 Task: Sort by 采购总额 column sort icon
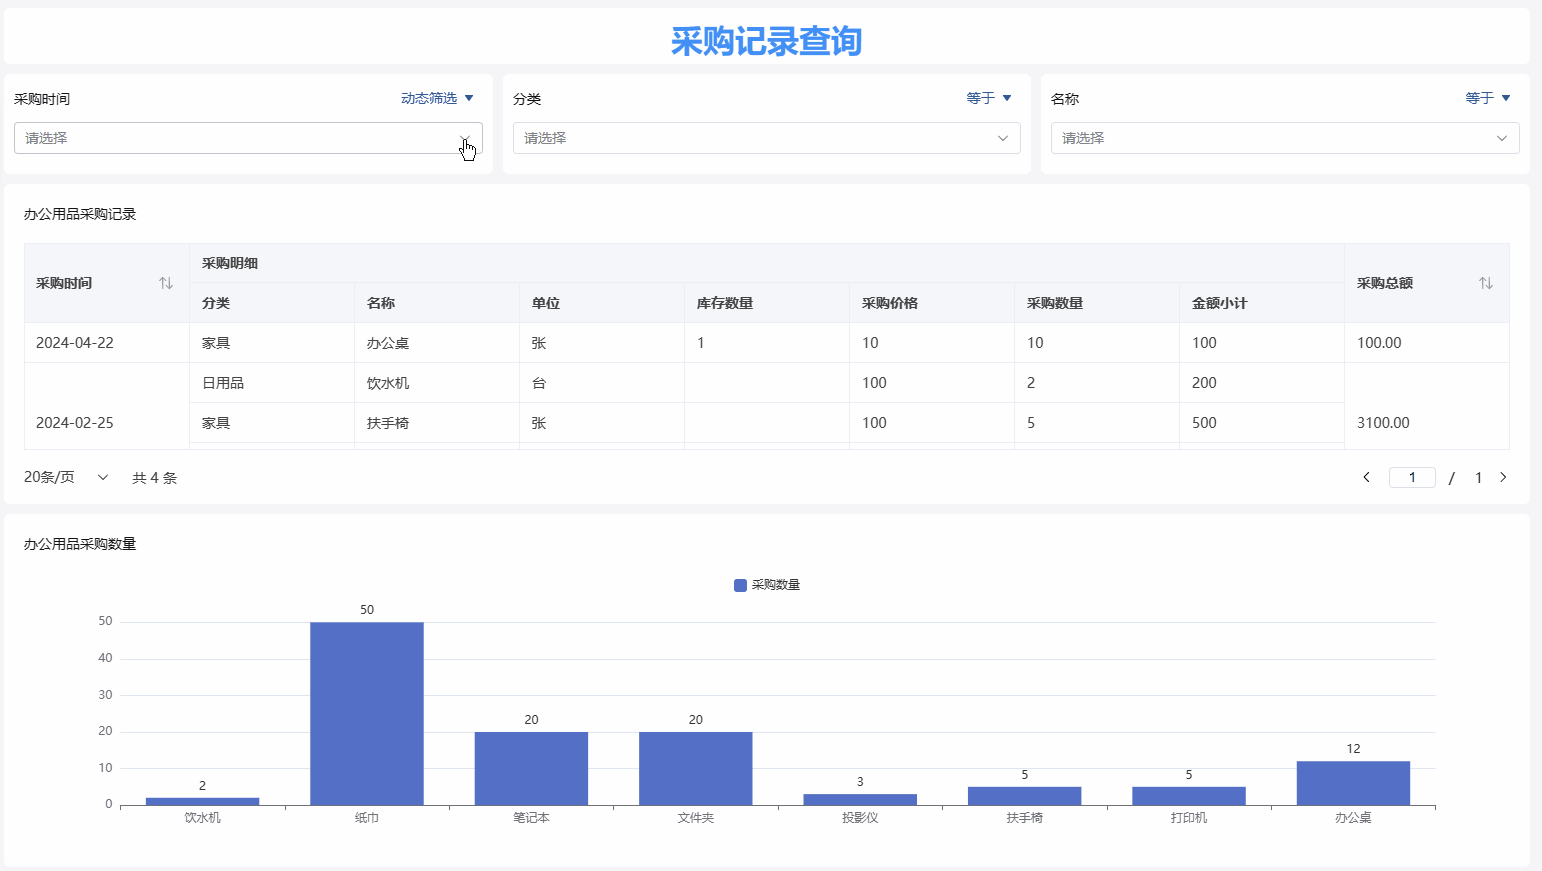pos(1486,283)
